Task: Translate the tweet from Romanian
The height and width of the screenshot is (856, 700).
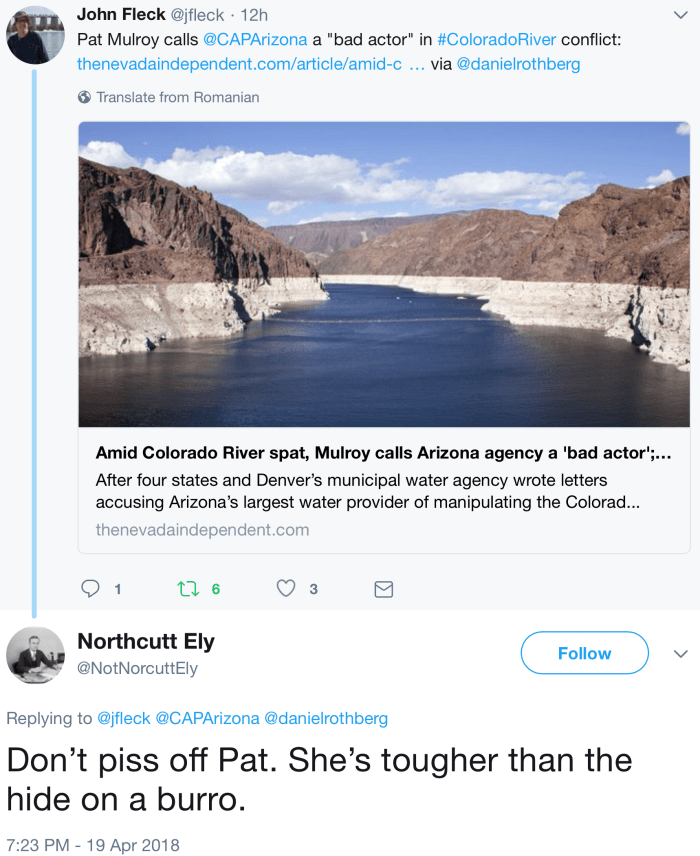Action: click(x=177, y=97)
